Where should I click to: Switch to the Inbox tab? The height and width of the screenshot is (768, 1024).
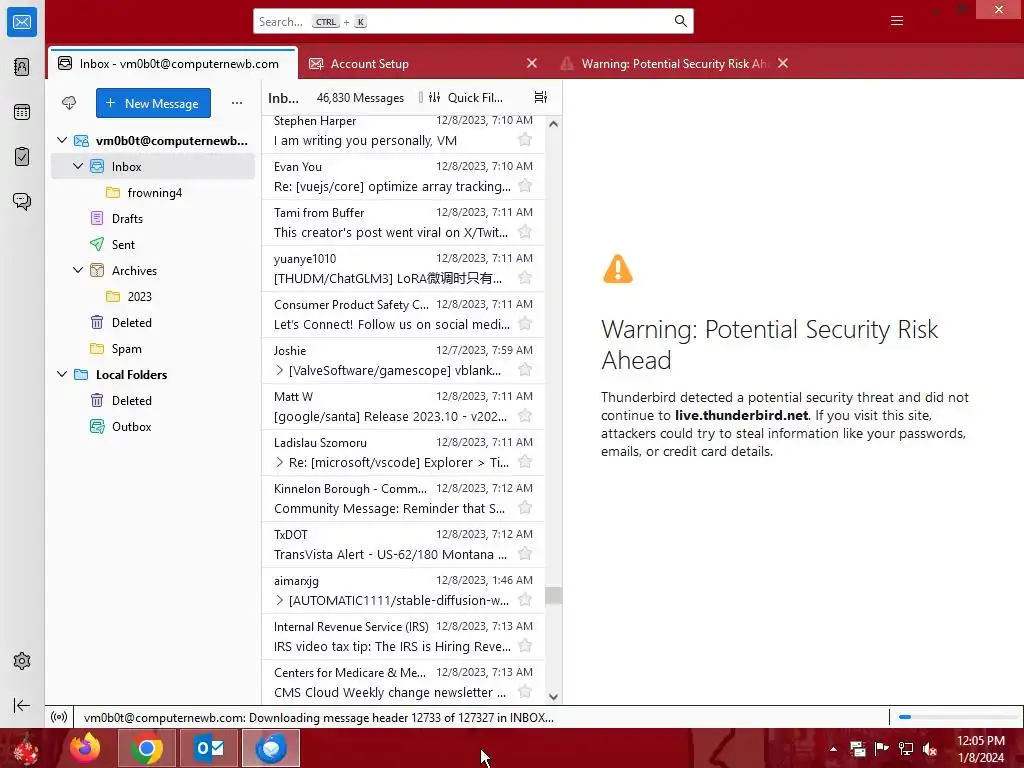(173, 63)
